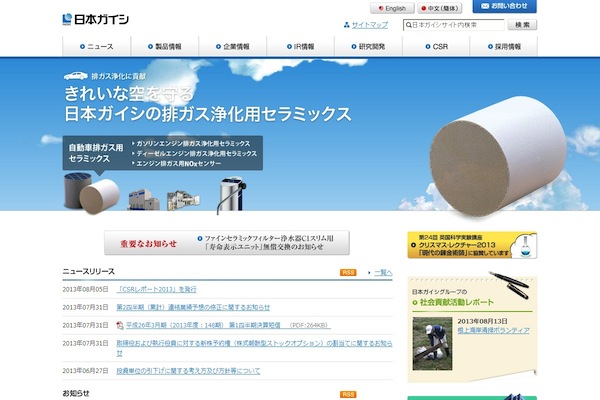The image size is (600, 400).
Task: Click the date 2013年08月05日
Action: click(85, 289)
